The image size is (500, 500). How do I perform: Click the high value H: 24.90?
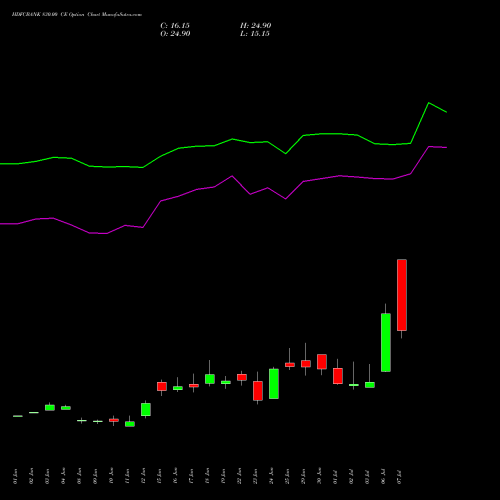click(256, 26)
